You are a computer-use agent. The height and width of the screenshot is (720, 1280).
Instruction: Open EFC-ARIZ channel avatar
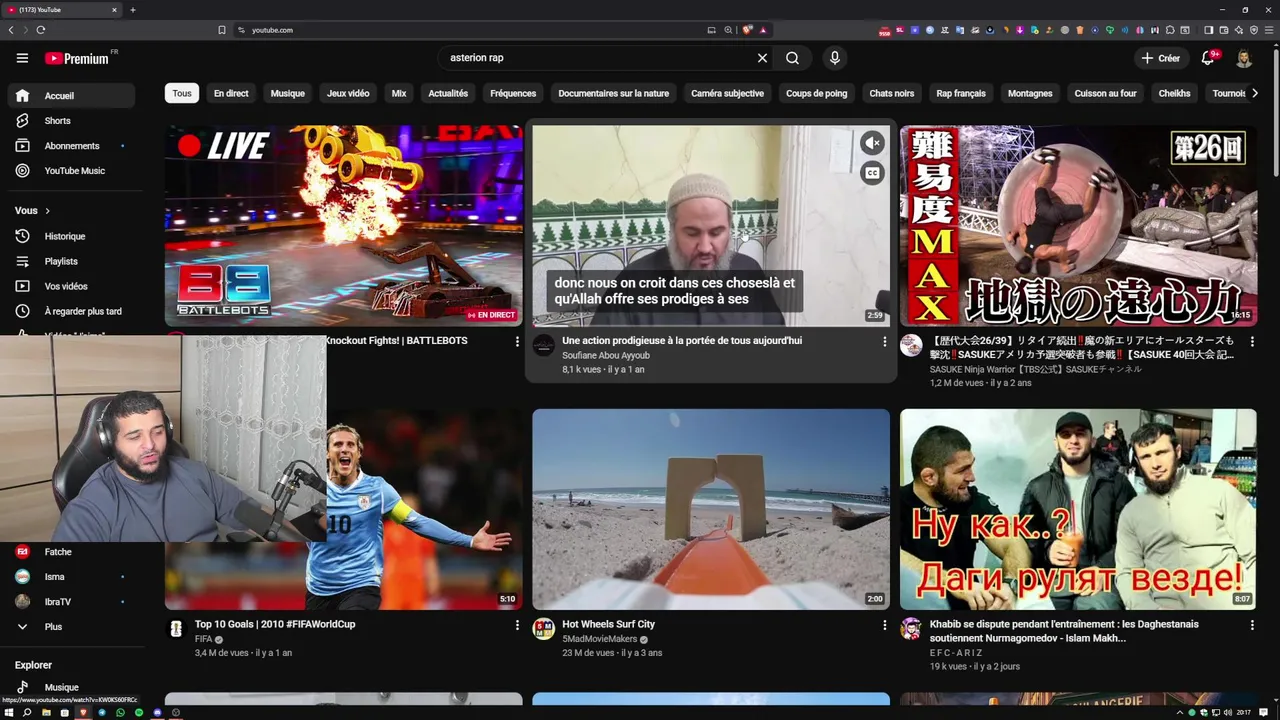click(x=911, y=629)
